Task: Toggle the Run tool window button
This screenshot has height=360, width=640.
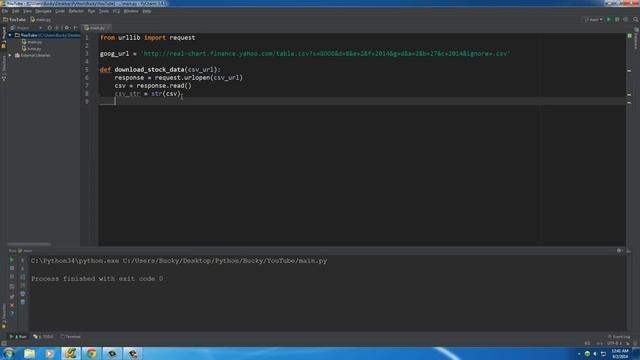Action: tap(18, 336)
